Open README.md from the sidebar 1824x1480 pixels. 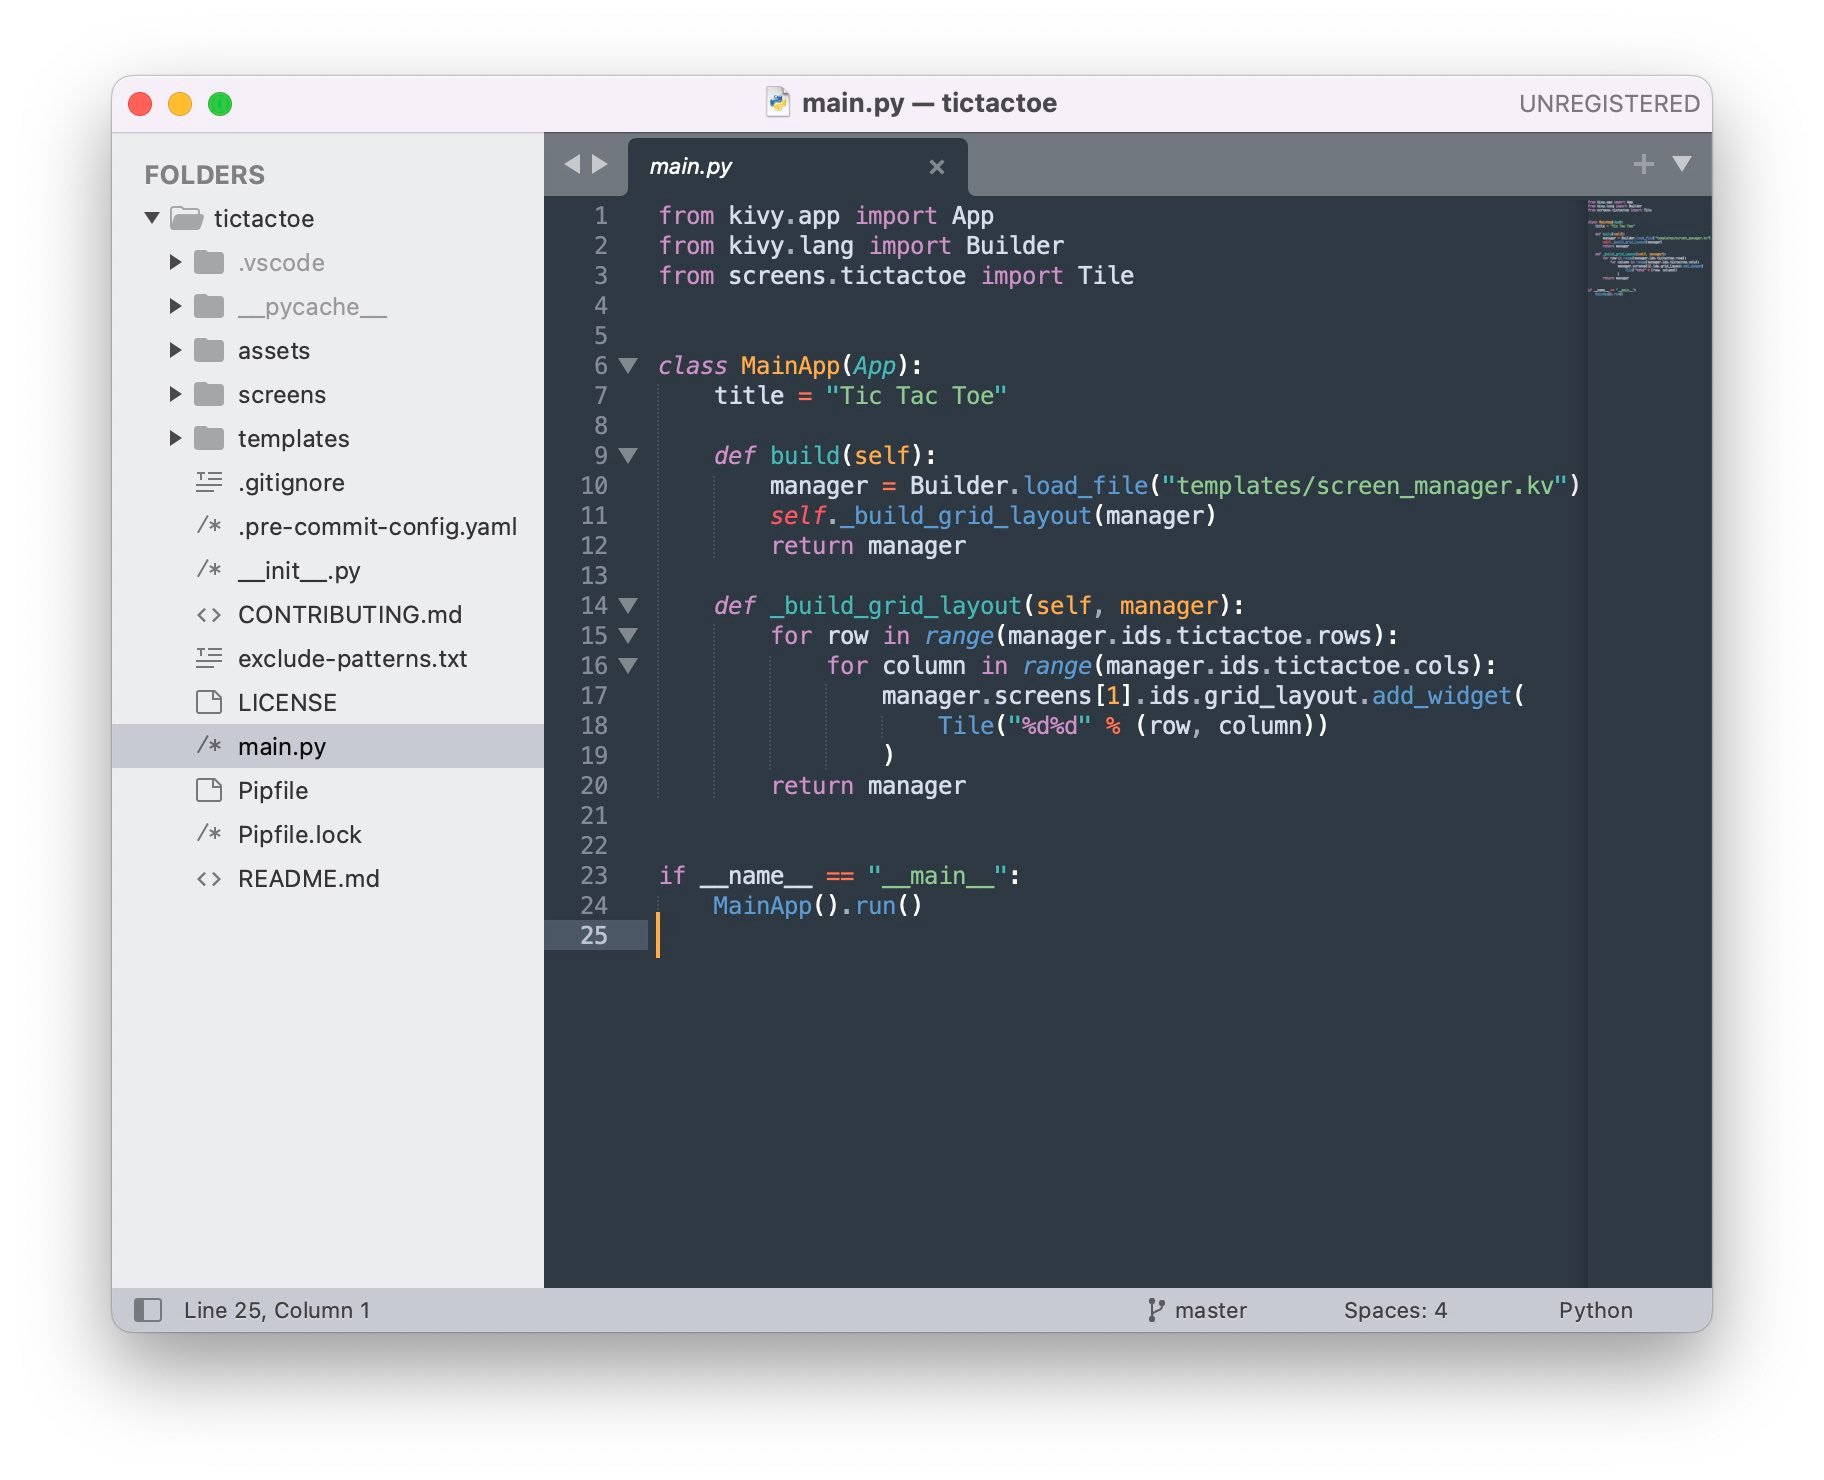click(307, 878)
